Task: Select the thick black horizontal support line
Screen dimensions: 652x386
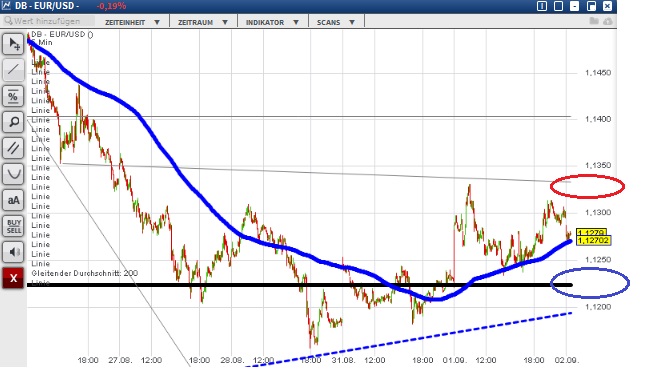Action: coord(299,285)
